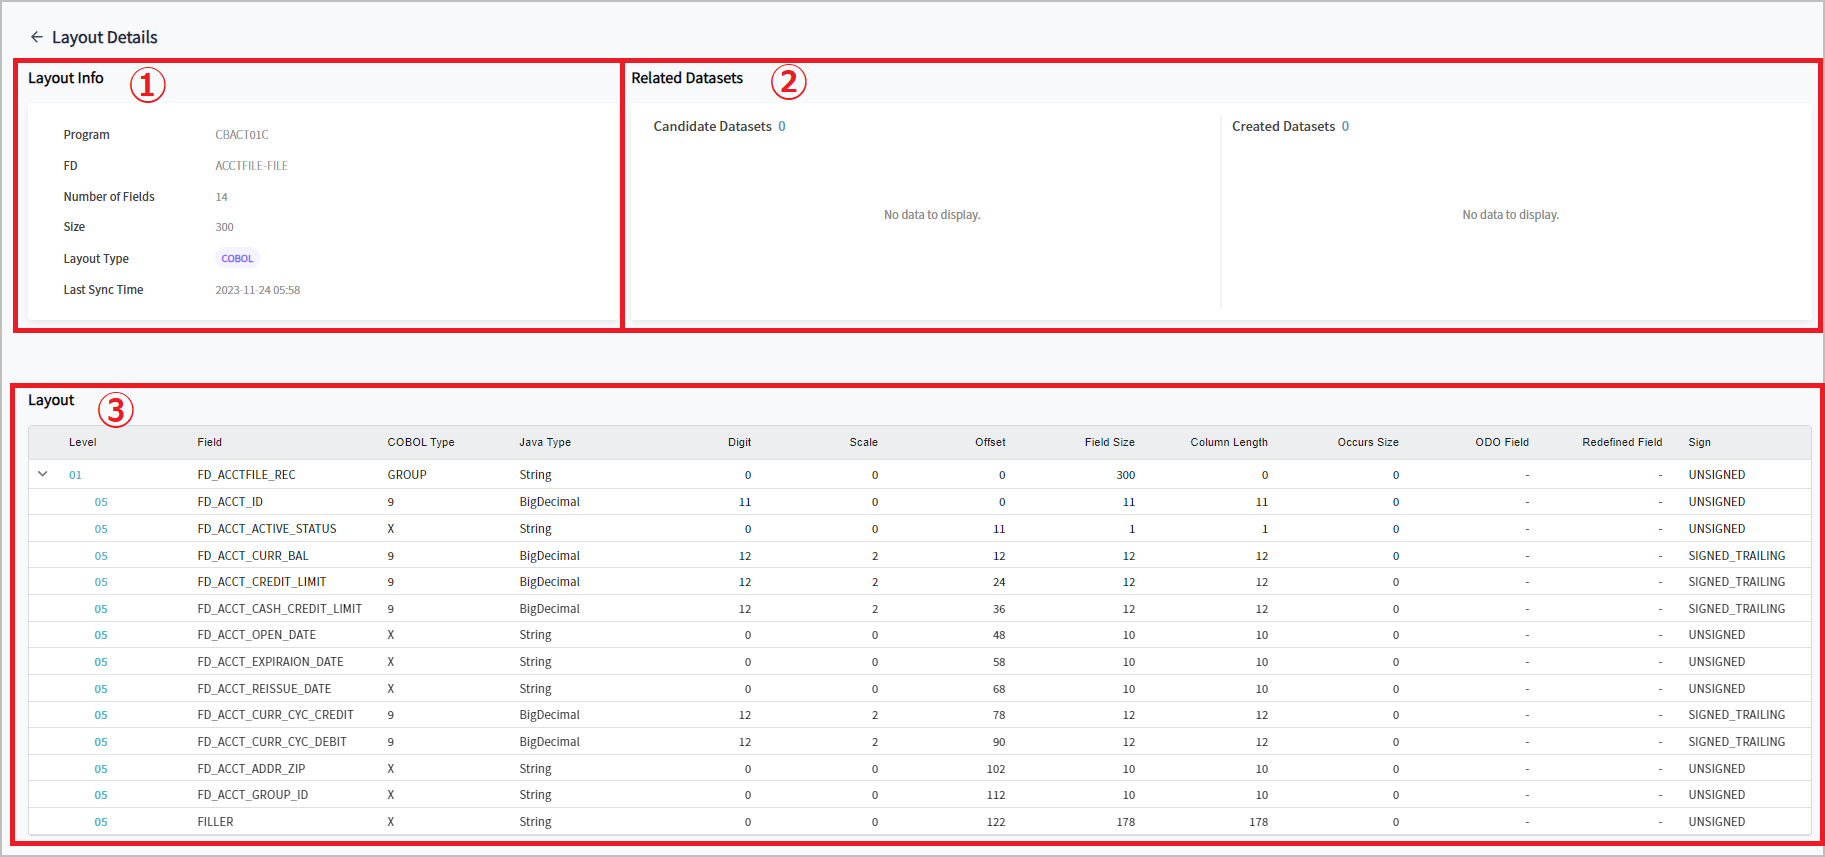Open level 05 link for FD_ACCT_CREDIT_LIMIT
The image size is (1825, 857).
click(101, 582)
